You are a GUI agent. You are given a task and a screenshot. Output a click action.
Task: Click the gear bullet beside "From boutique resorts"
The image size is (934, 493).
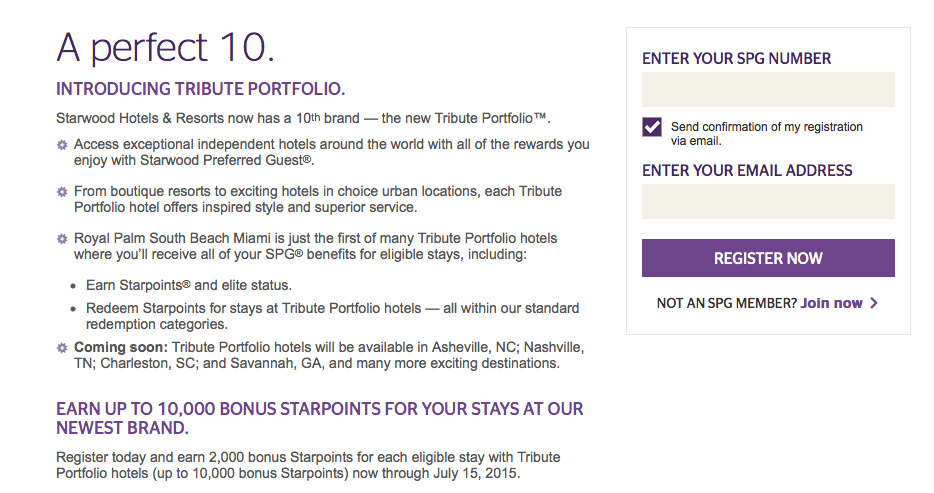tap(62, 192)
